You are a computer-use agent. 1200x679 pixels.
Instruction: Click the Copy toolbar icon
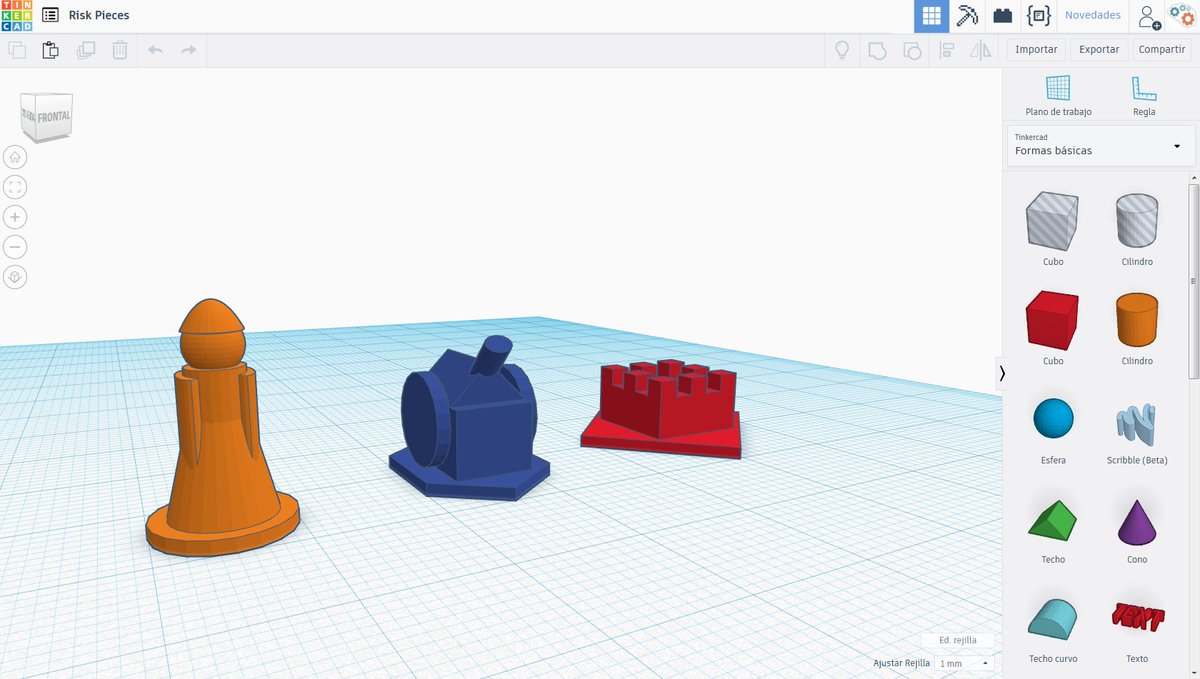coord(17,50)
